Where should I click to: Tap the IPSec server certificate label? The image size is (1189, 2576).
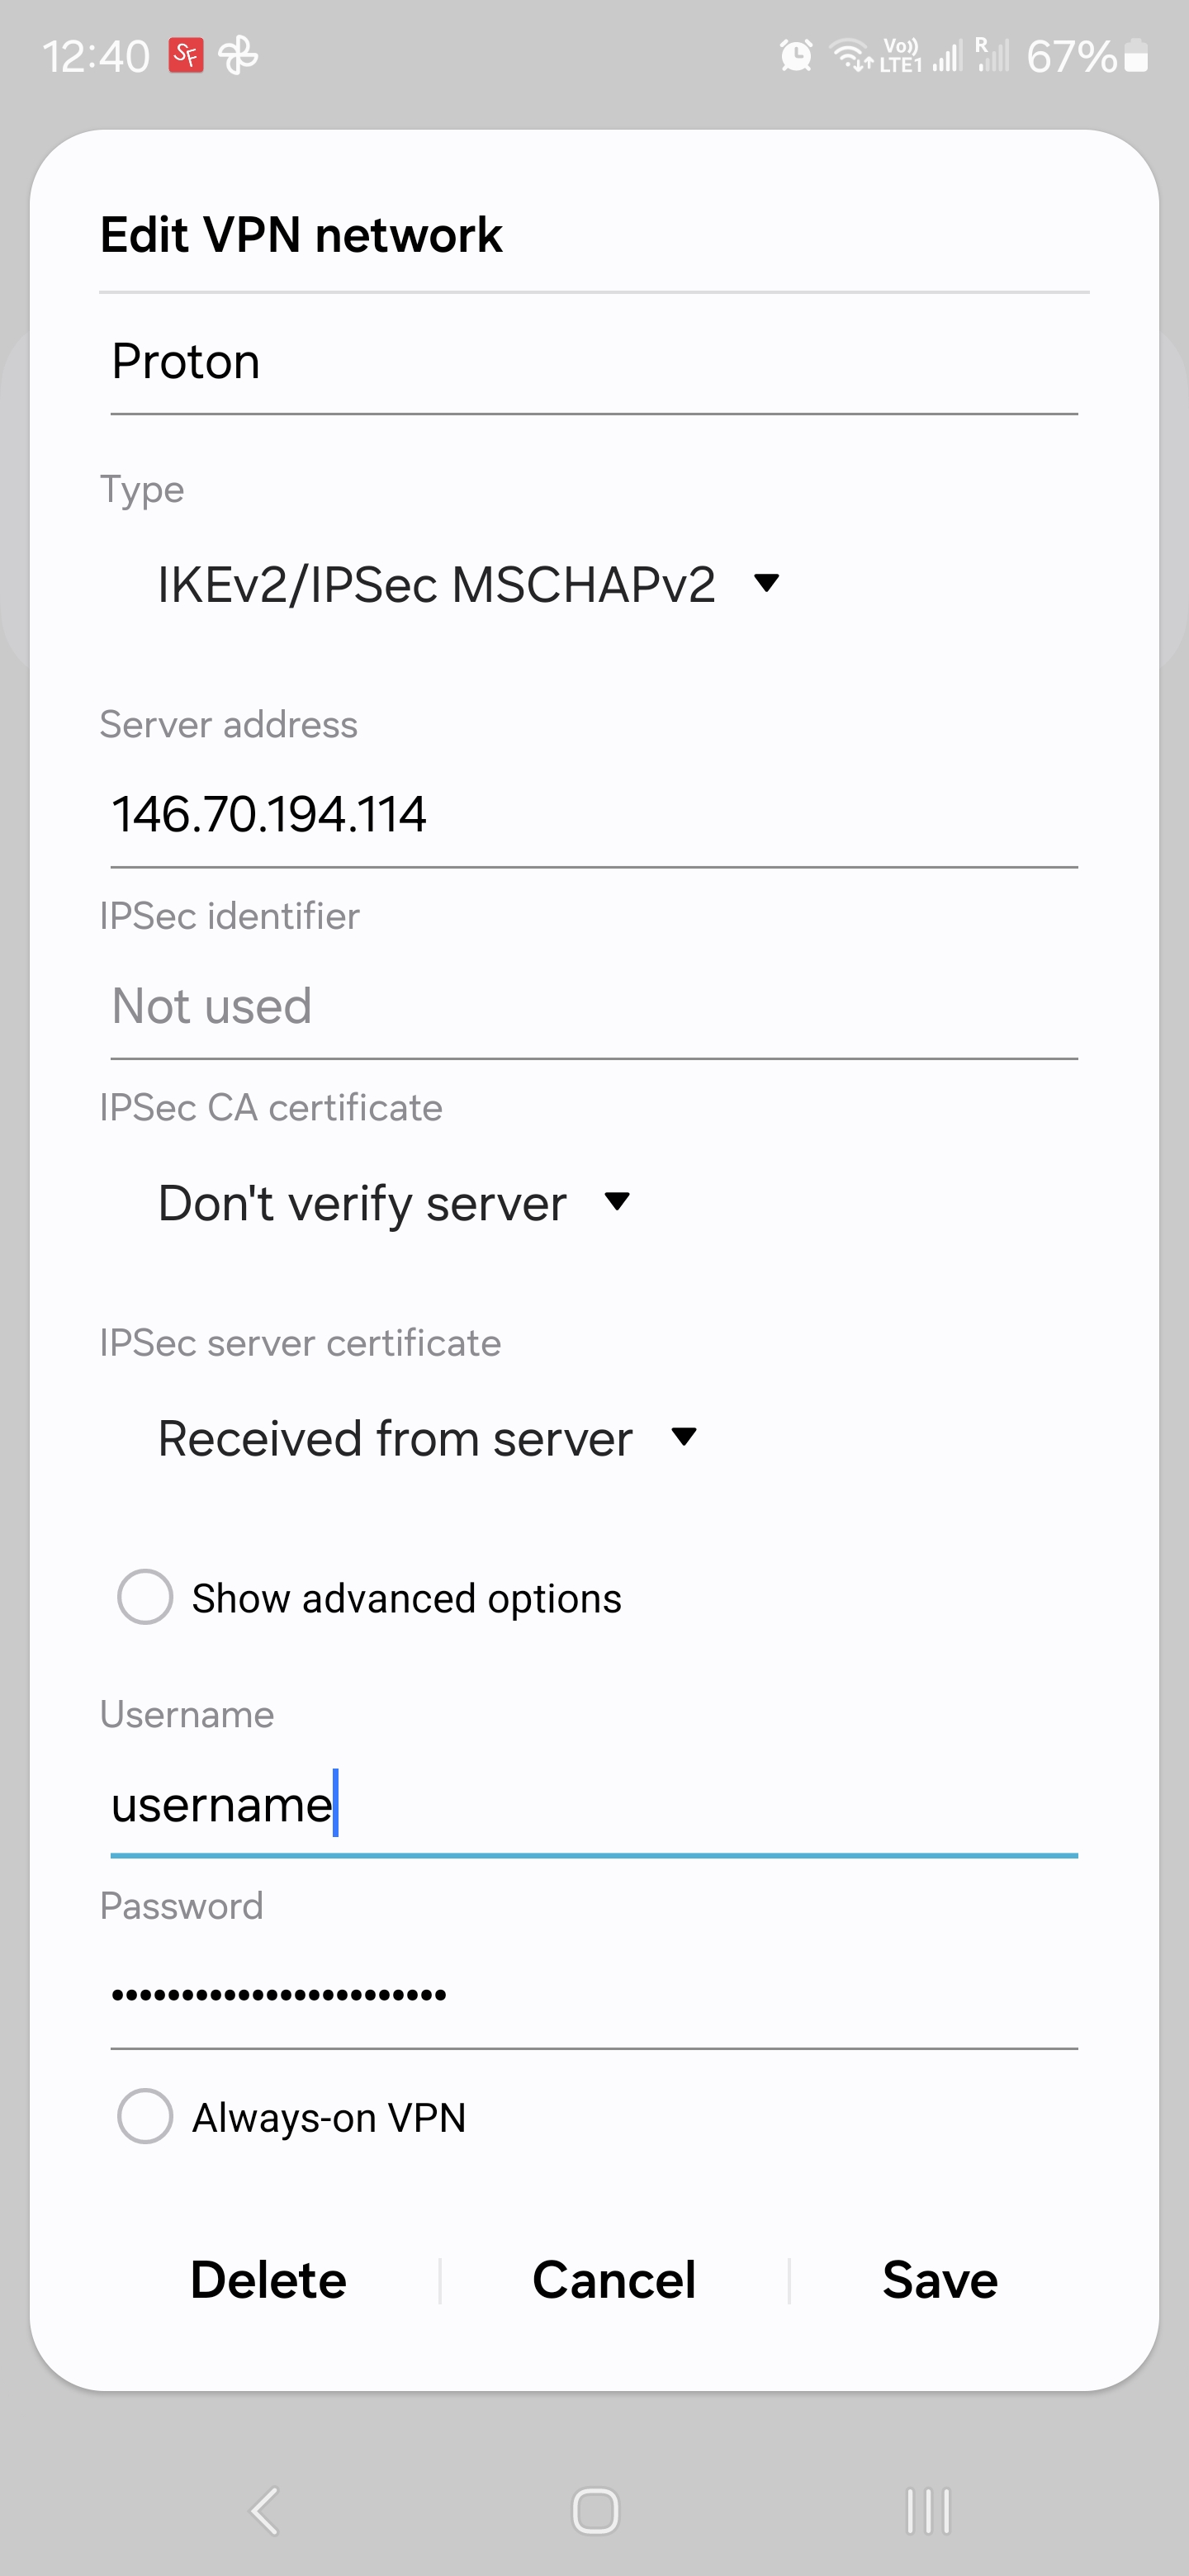click(300, 1343)
